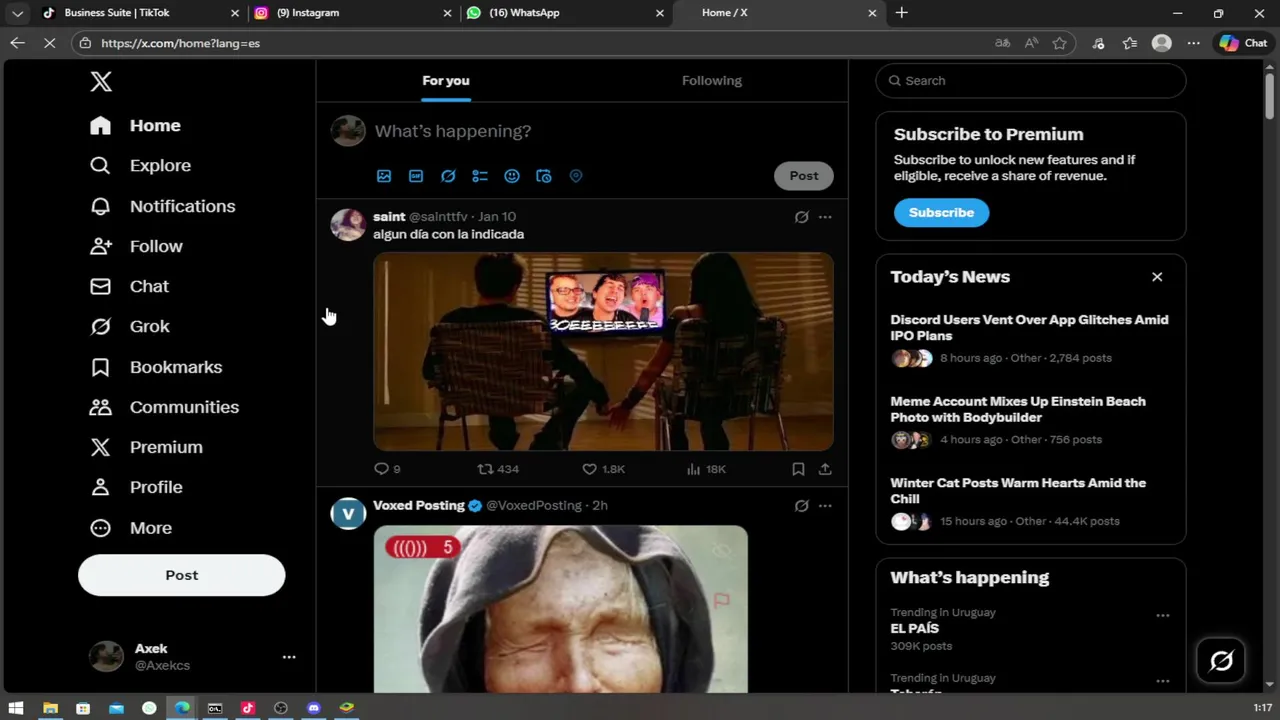The width and height of the screenshot is (1280, 720).
Task: Click the gray Post button in composer
Action: pos(804,176)
